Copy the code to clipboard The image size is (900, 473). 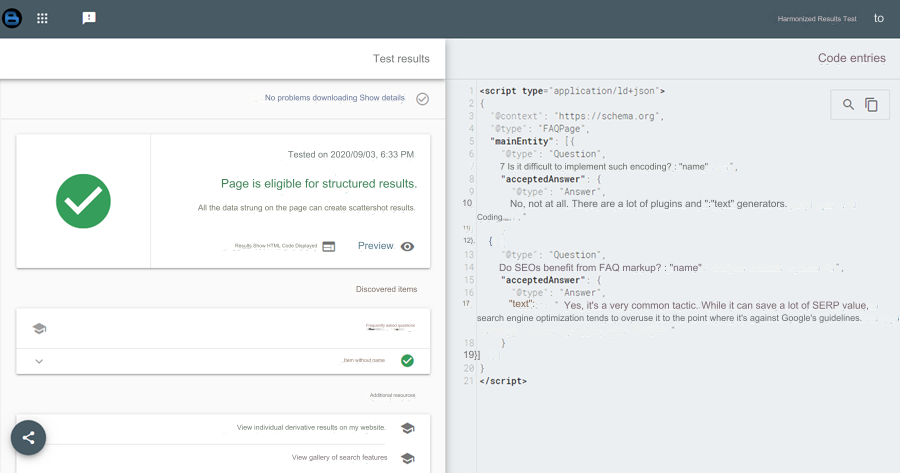[x=871, y=104]
